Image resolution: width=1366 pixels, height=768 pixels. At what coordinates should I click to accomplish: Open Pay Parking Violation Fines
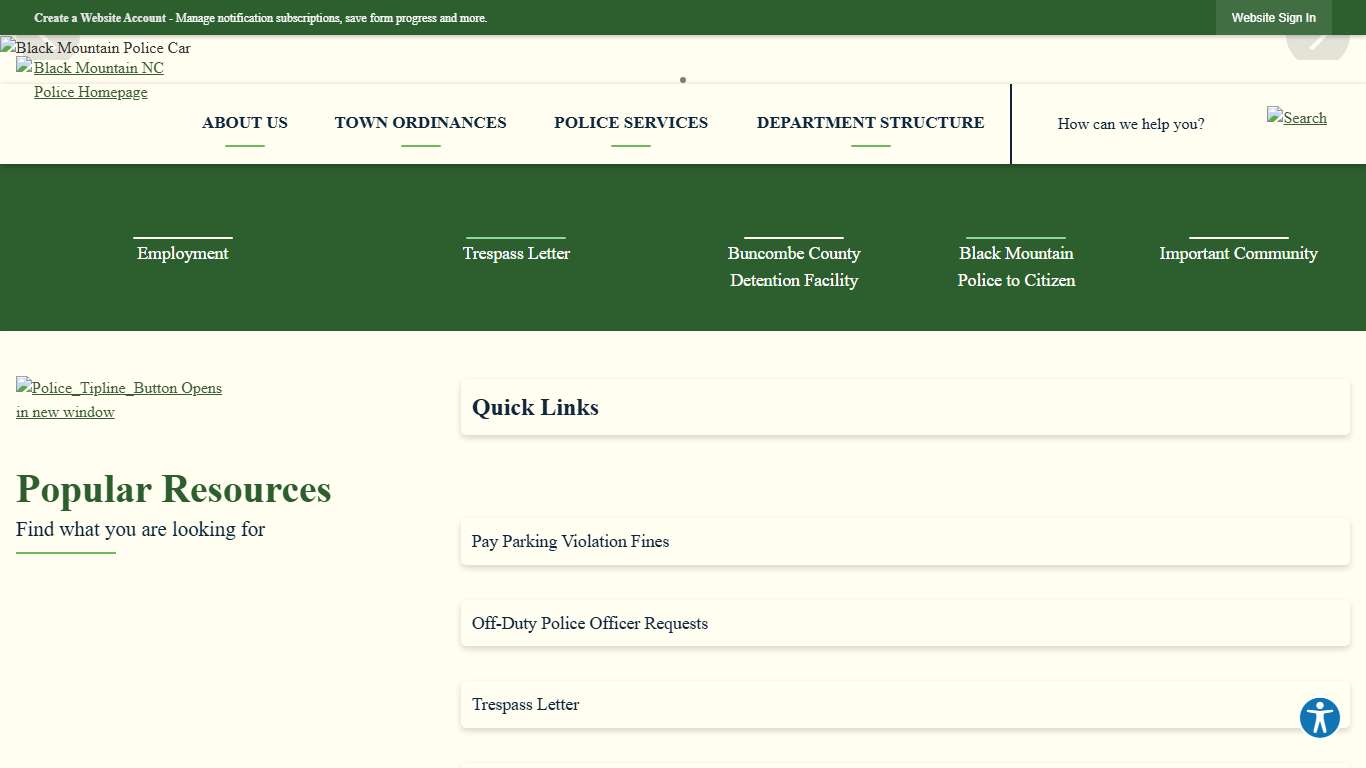coord(570,541)
